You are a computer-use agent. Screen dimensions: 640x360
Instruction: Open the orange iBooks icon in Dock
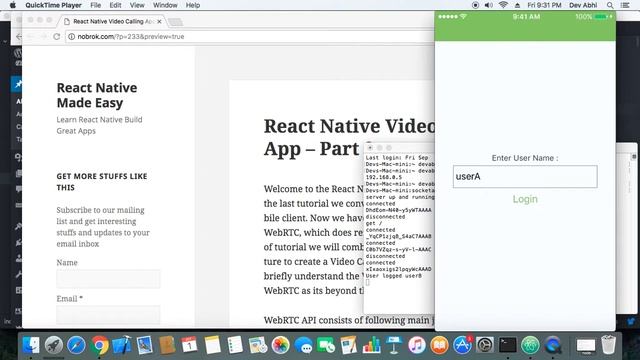coord(439,345)
